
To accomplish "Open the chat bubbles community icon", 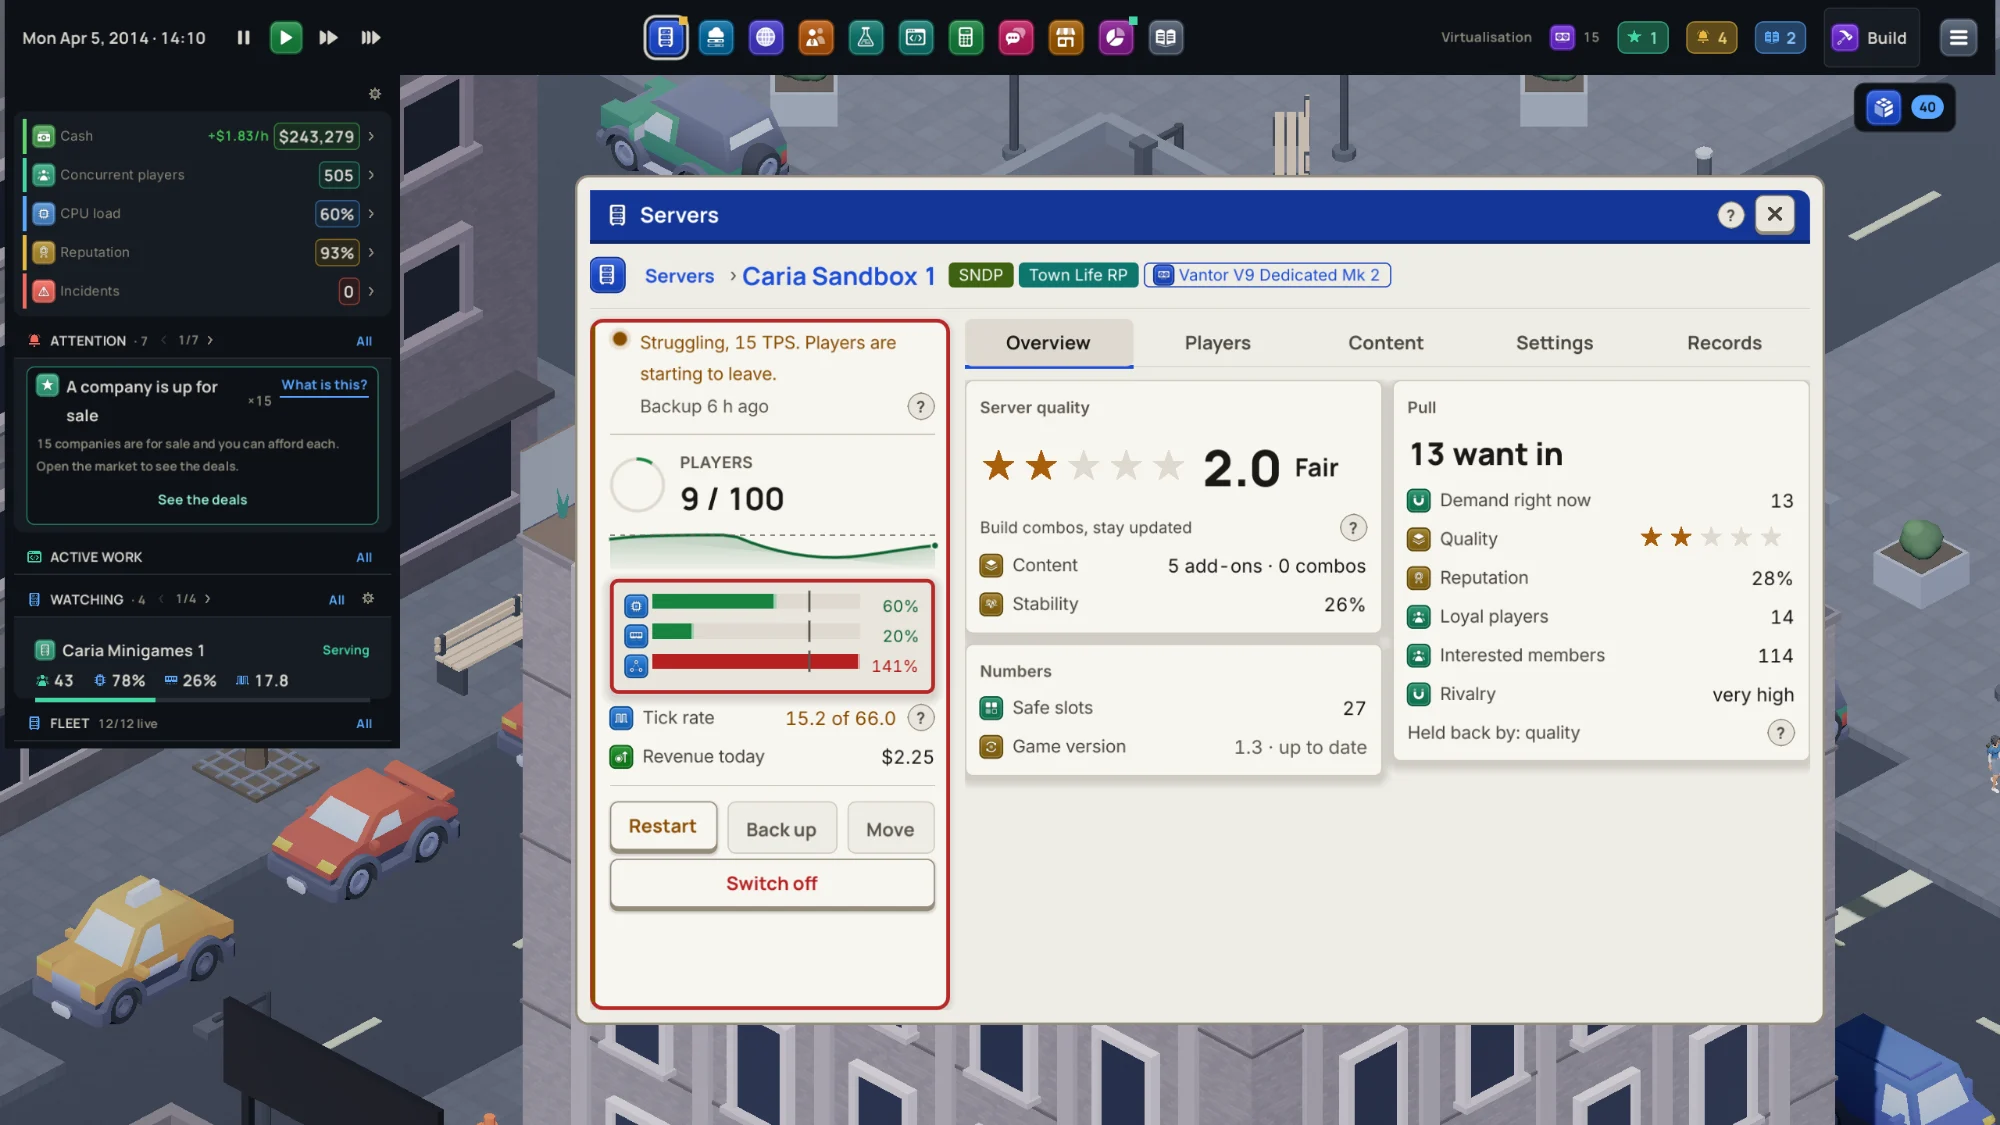I will (1016, 38).
